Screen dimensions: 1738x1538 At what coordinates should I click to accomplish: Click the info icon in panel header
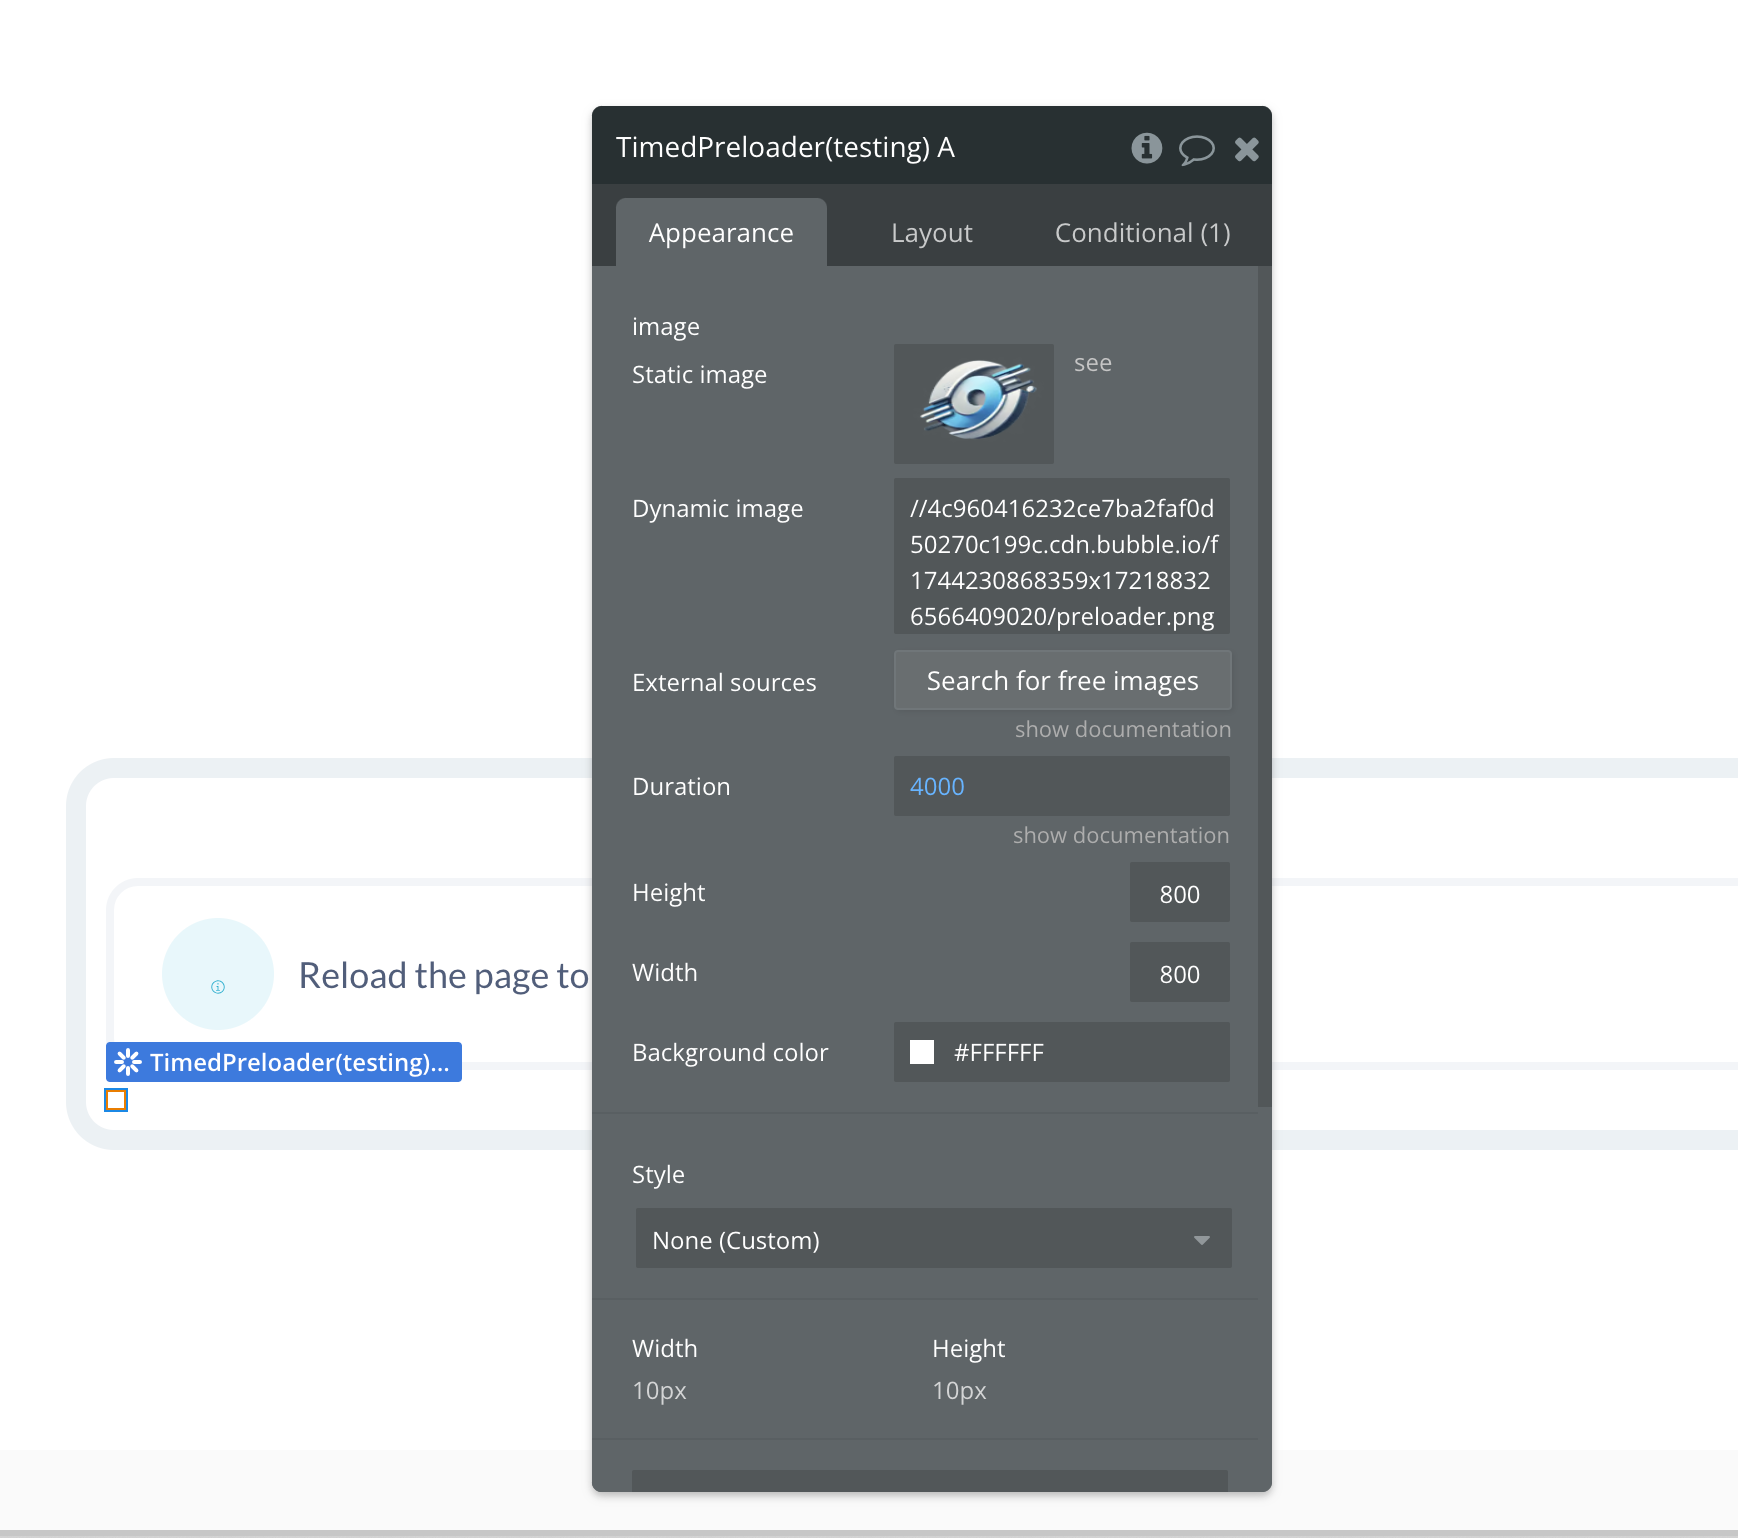pos(1146,148)
